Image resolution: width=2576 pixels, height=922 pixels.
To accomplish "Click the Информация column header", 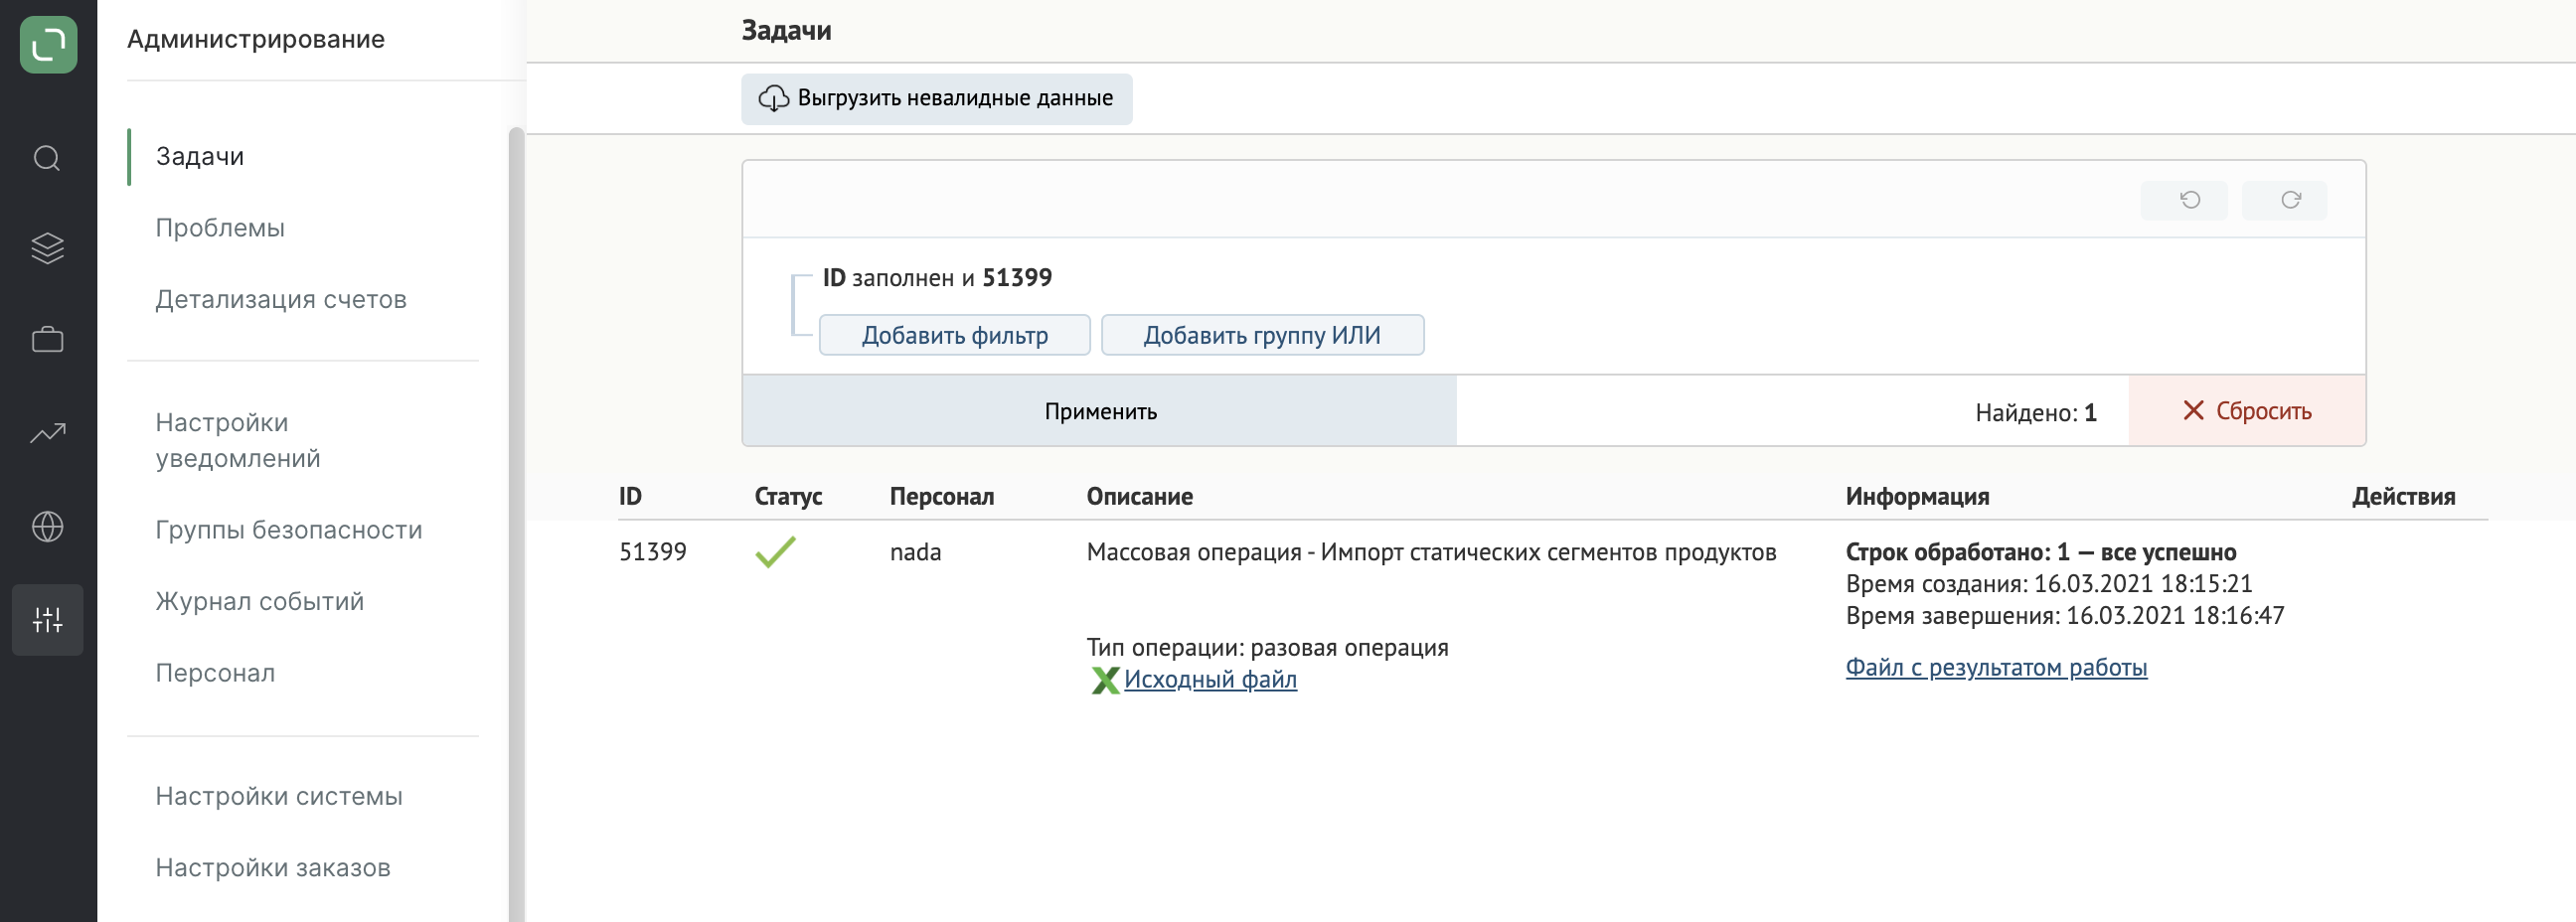I will click(1917, 496).
